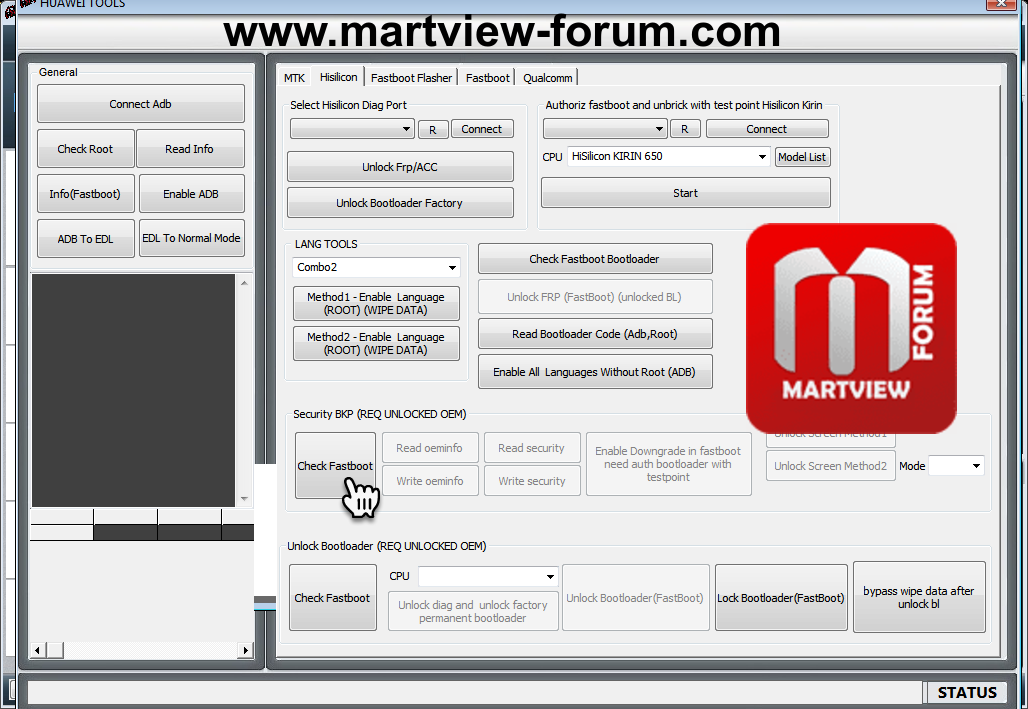1028x709 pixels.
Task: Click the ADB To EDL button
Action: click(x=85, y=239)
